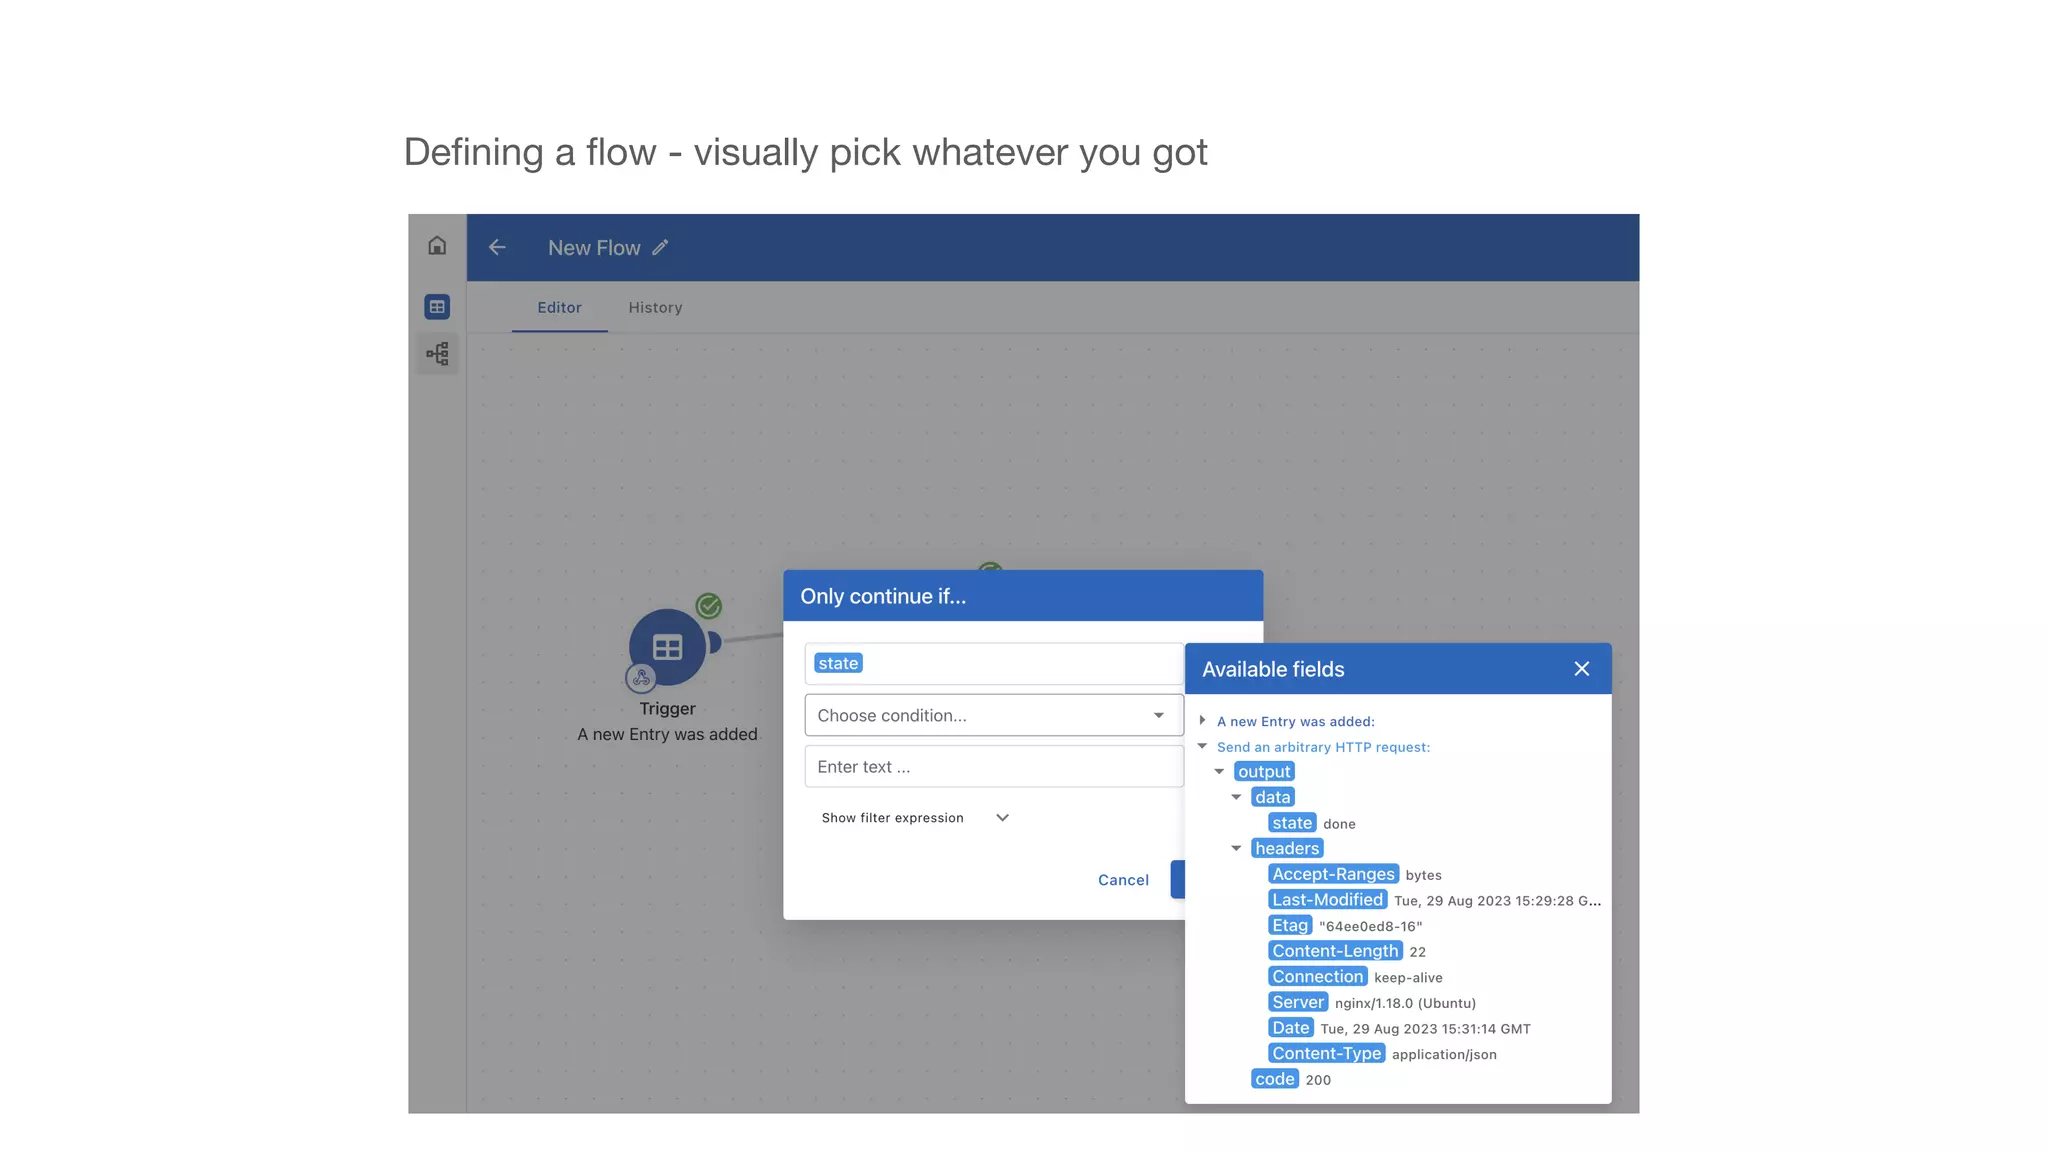
Task: Open the Choose condition dropdown
Action: 993,716
